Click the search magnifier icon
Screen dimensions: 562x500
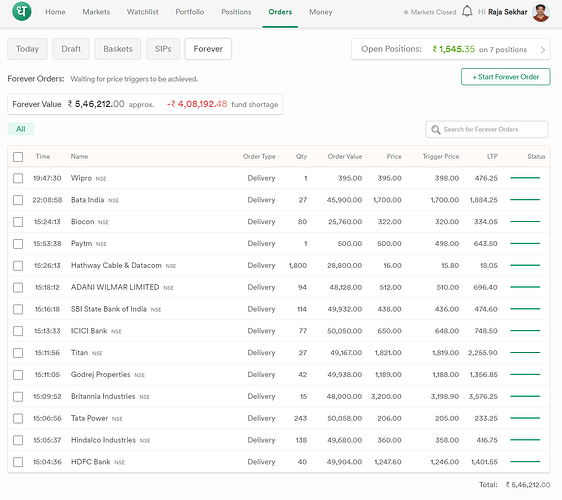435,129
